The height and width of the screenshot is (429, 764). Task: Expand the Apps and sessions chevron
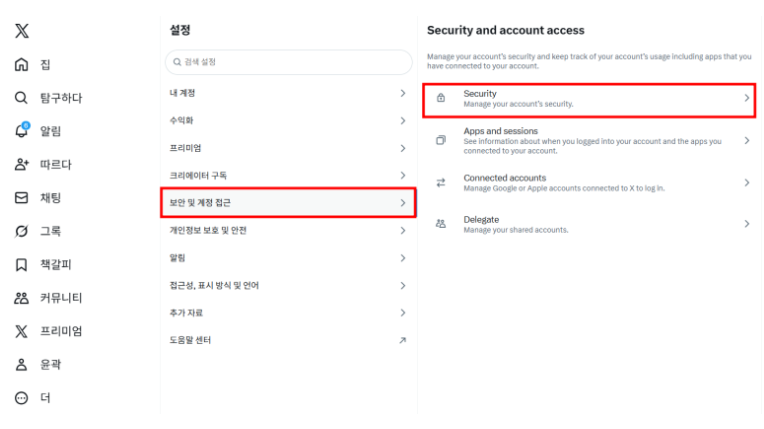click(x=746, y=141)
